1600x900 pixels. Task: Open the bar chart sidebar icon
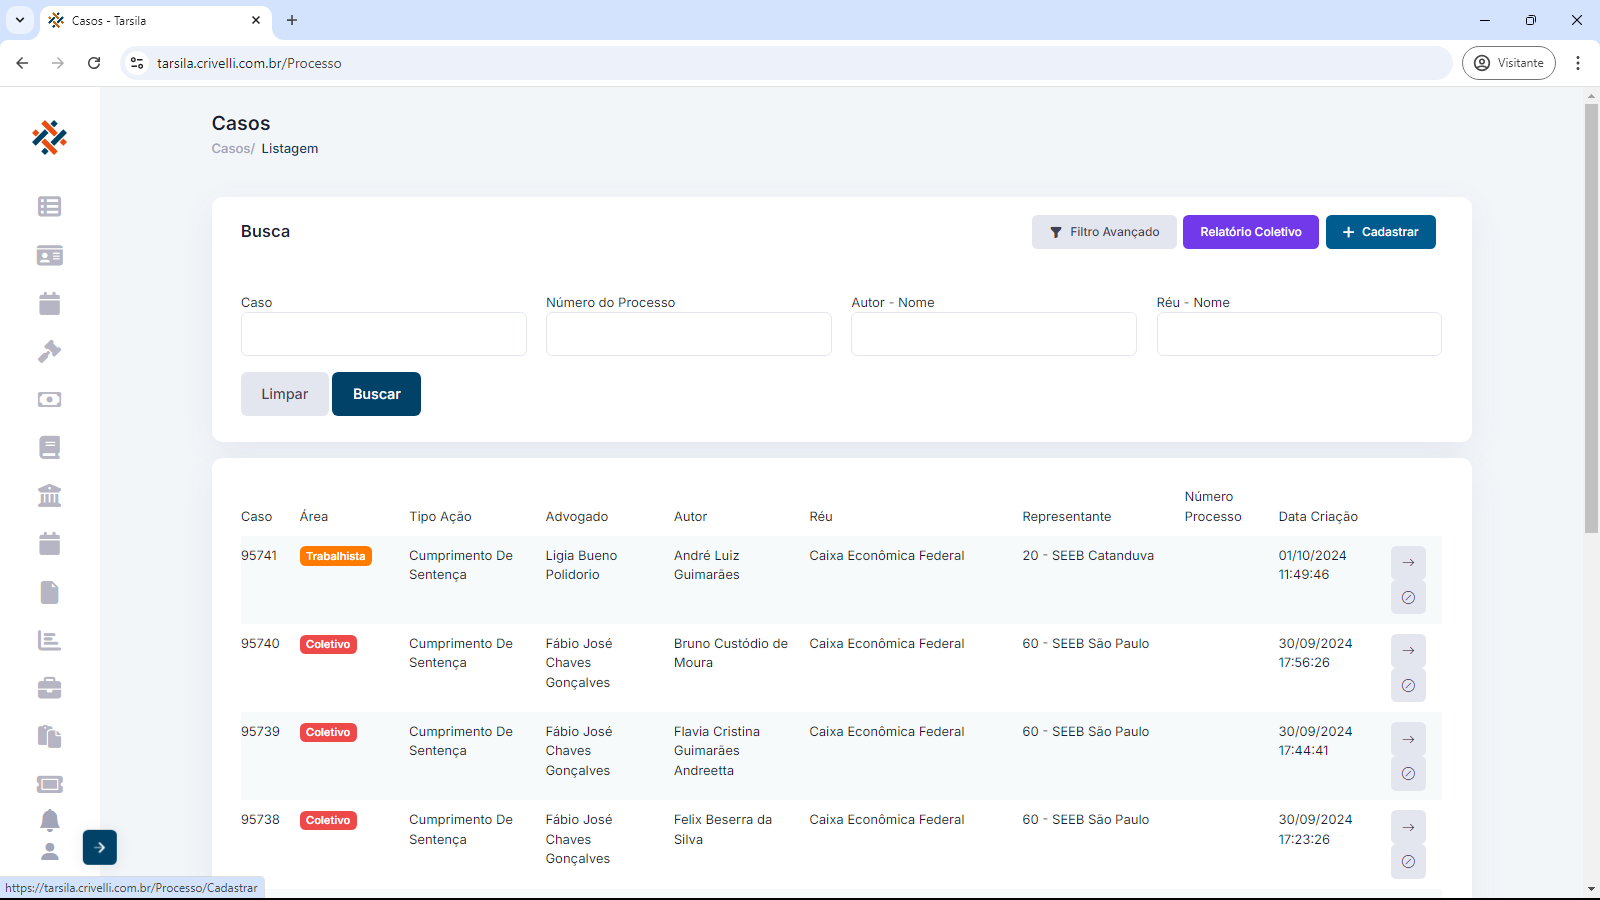pyautogui.click(x=49, y=640)
